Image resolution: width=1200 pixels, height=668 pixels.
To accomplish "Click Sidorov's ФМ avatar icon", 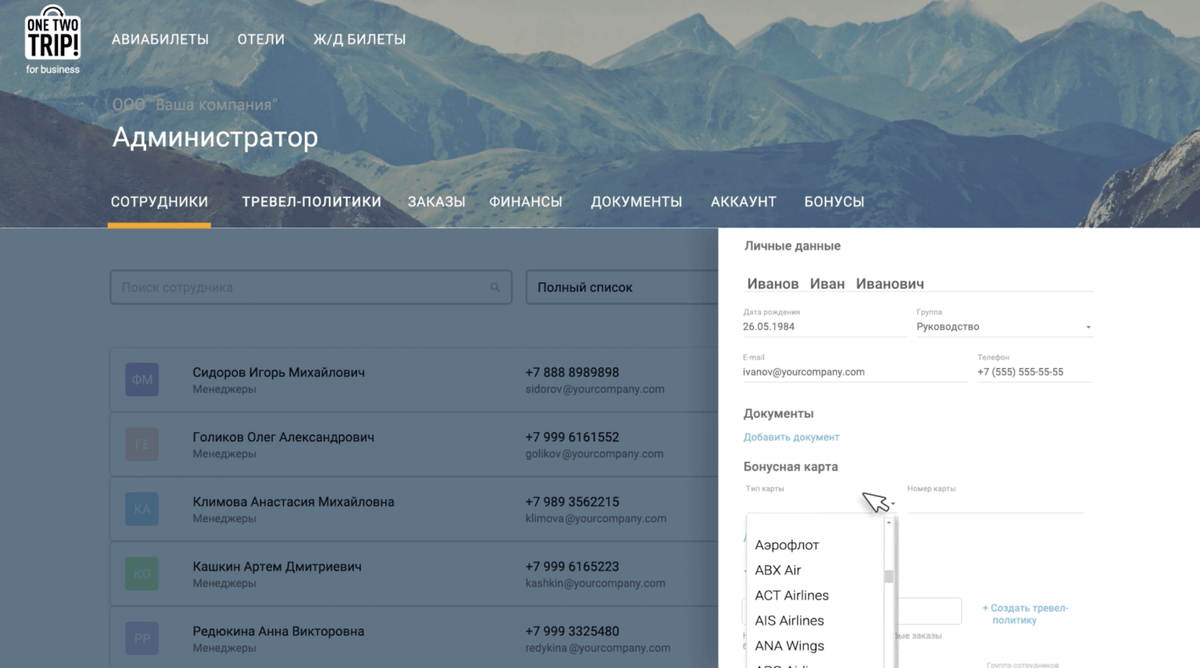I will click(x=142, y=380).
